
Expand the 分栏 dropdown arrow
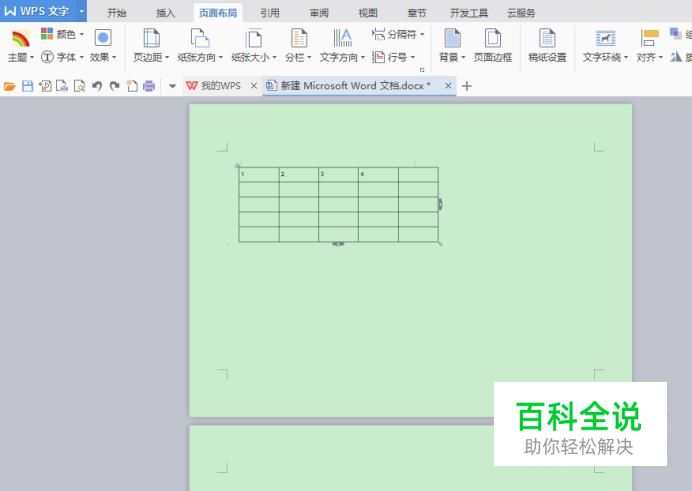(309, 57)
